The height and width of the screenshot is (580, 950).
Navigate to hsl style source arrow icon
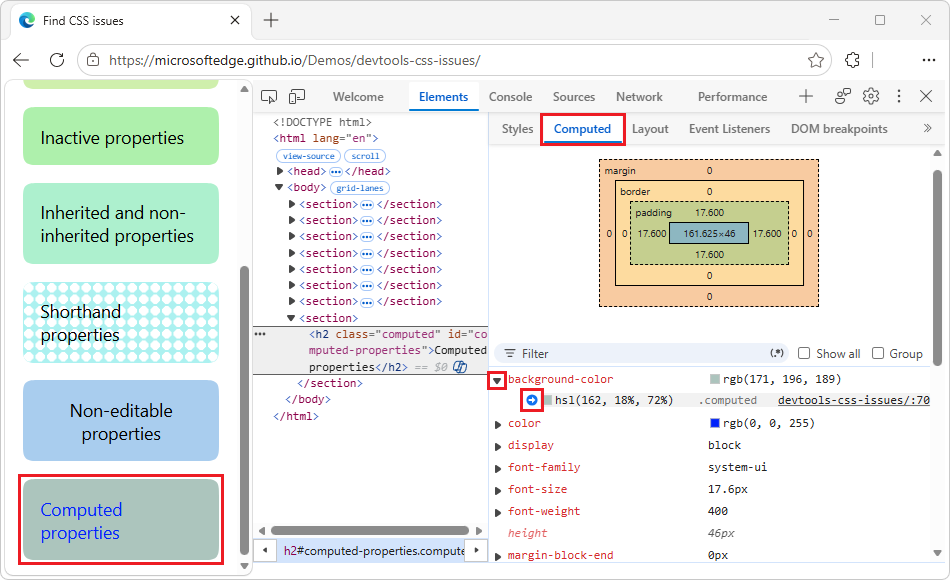[x=532, y=400]
